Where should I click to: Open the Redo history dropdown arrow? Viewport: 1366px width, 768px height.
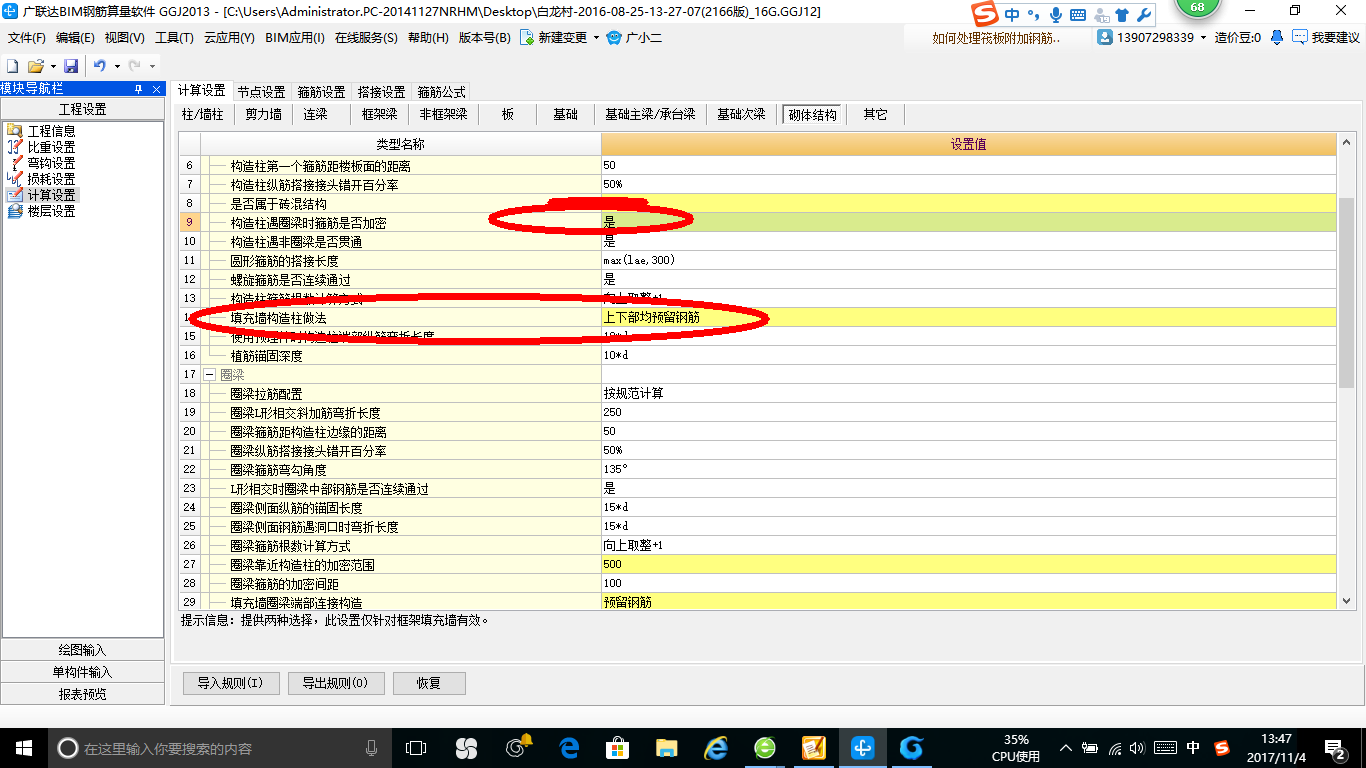151,66
